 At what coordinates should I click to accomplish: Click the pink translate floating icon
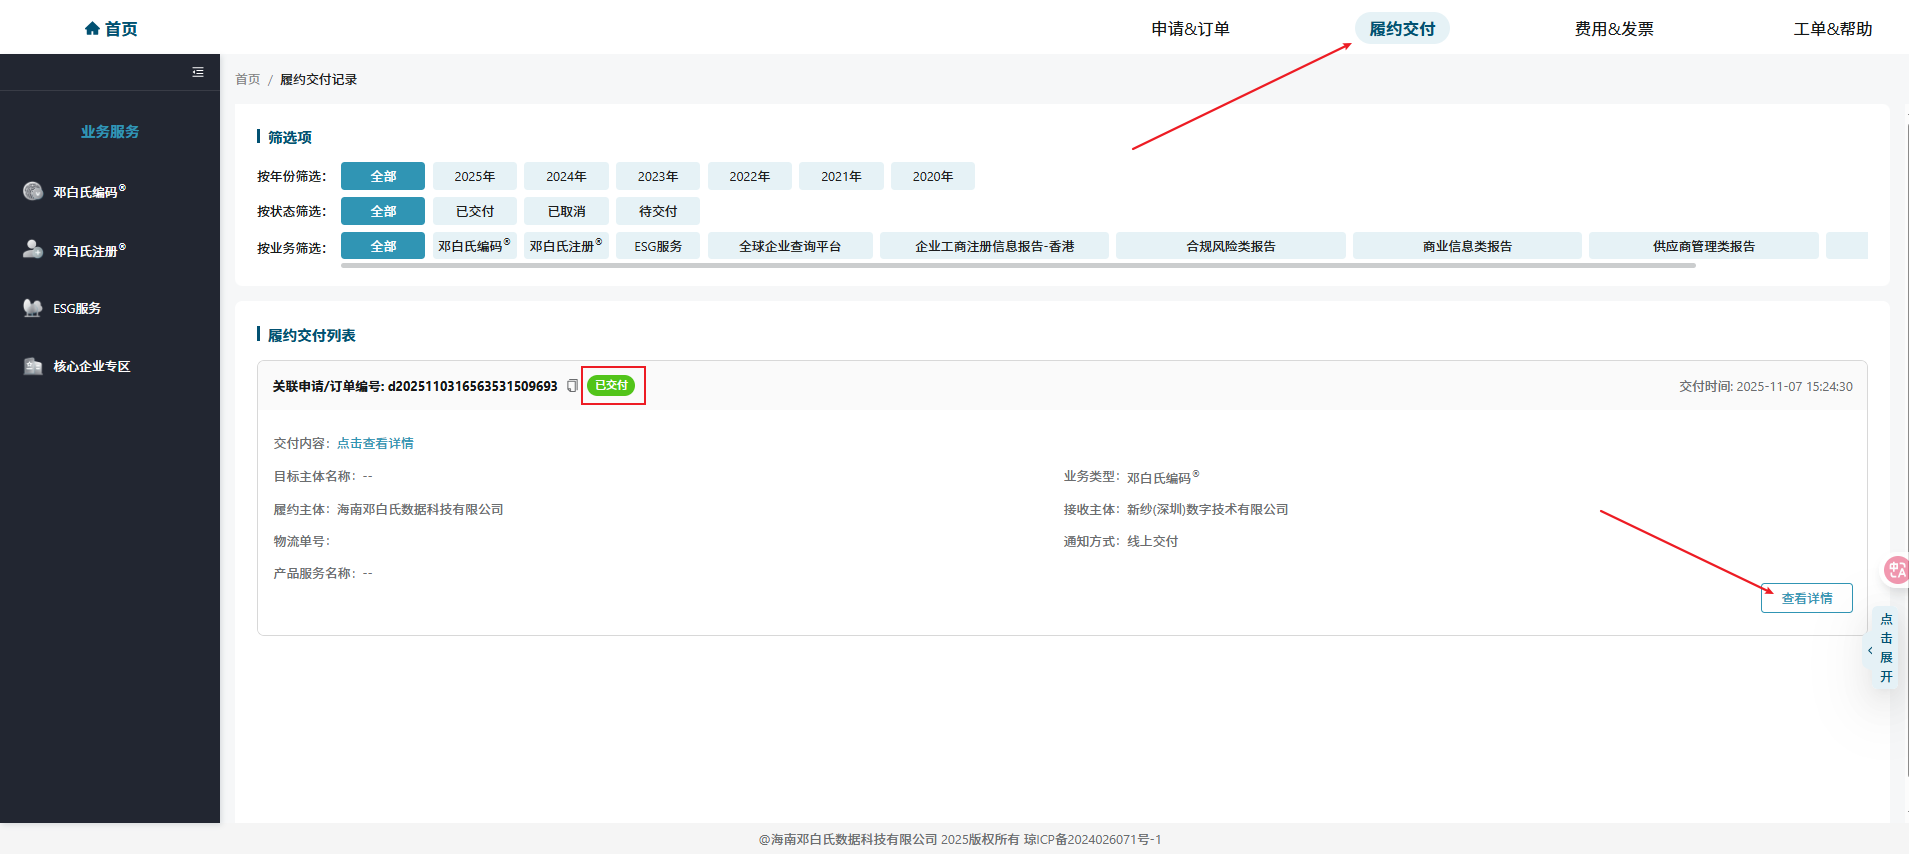[1895, 570]
